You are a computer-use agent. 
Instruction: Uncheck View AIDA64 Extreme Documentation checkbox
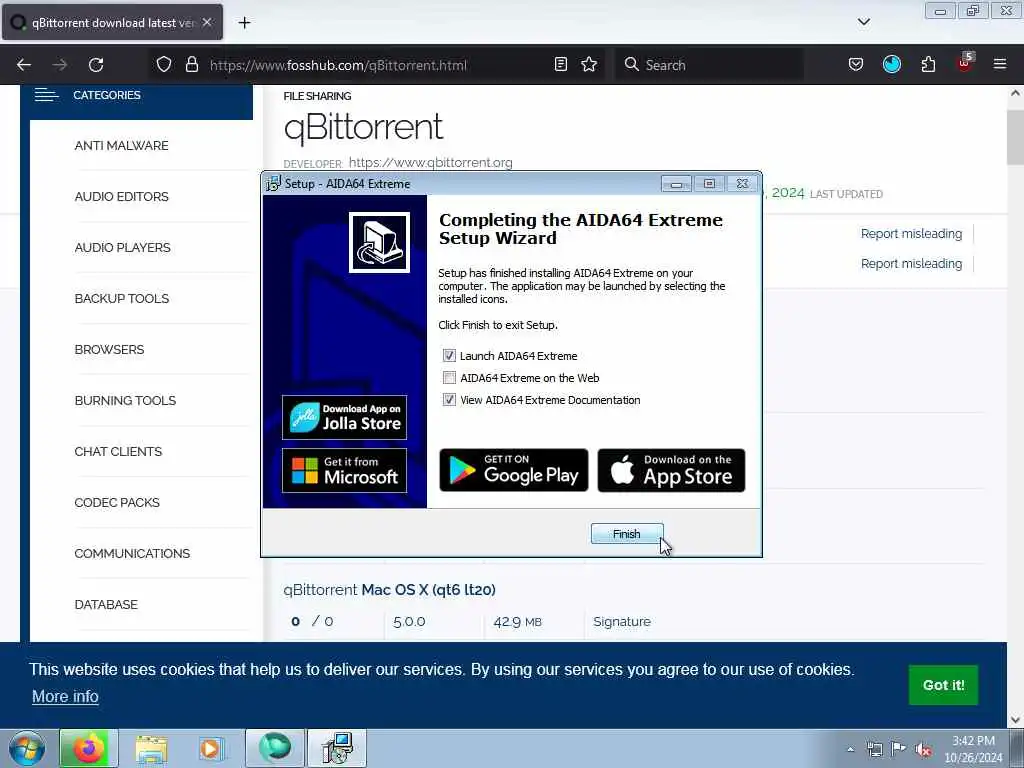449,400
